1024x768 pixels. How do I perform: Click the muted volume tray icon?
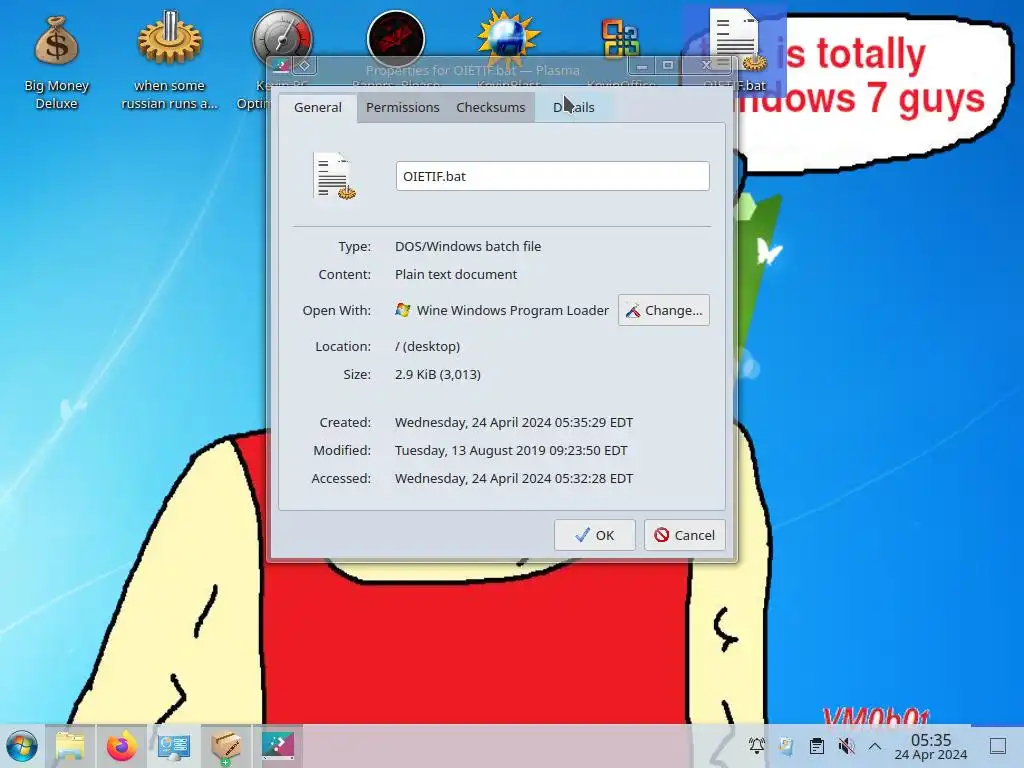pos(846,746)
